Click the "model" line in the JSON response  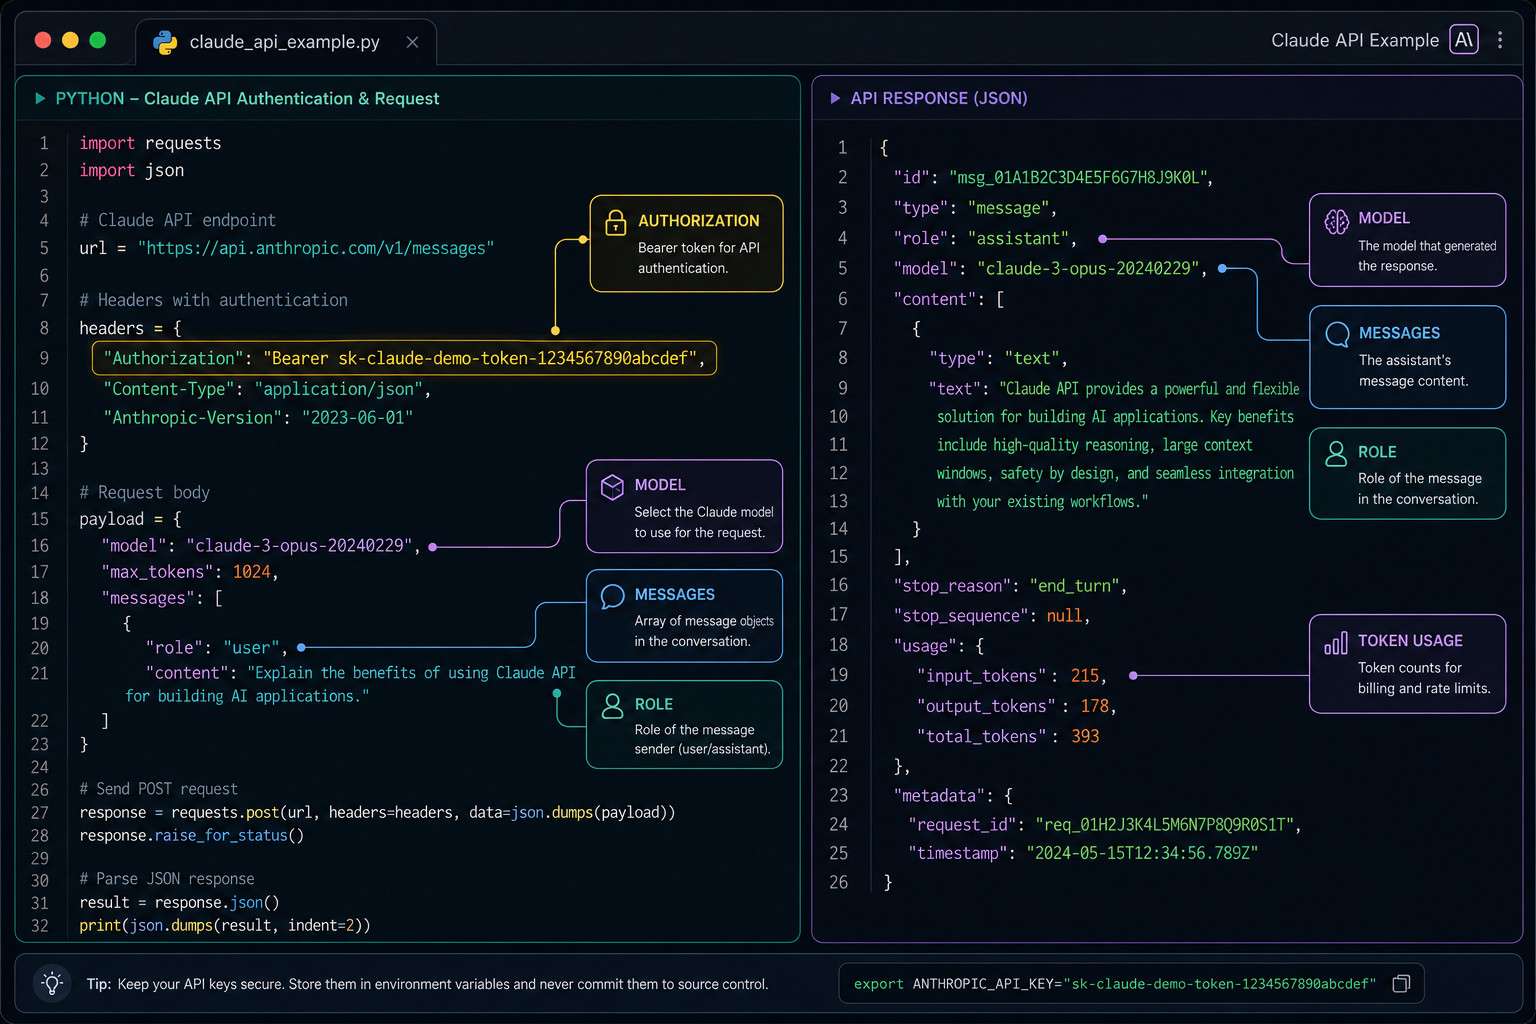tap(1050, 269)
